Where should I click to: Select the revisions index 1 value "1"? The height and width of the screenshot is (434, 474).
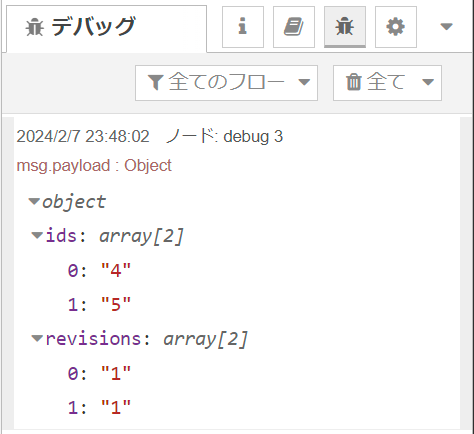tap(116, 407)
